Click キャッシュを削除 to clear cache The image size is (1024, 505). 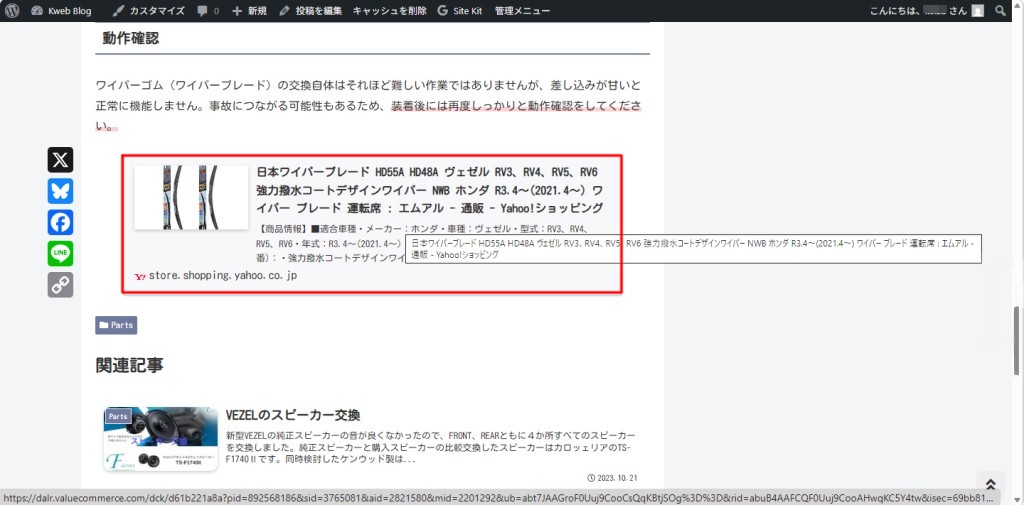389,11
